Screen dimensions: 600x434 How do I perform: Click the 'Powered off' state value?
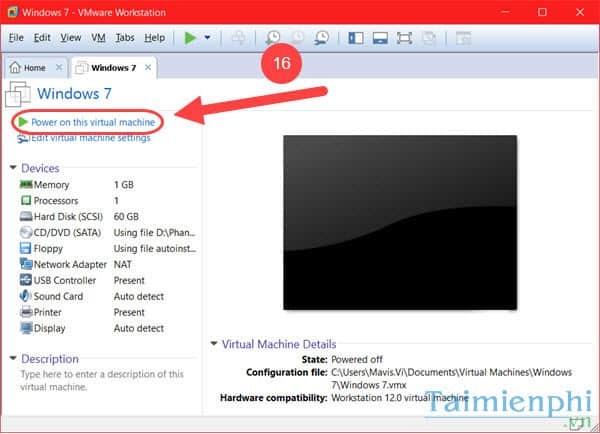click(x=357, y=359)
